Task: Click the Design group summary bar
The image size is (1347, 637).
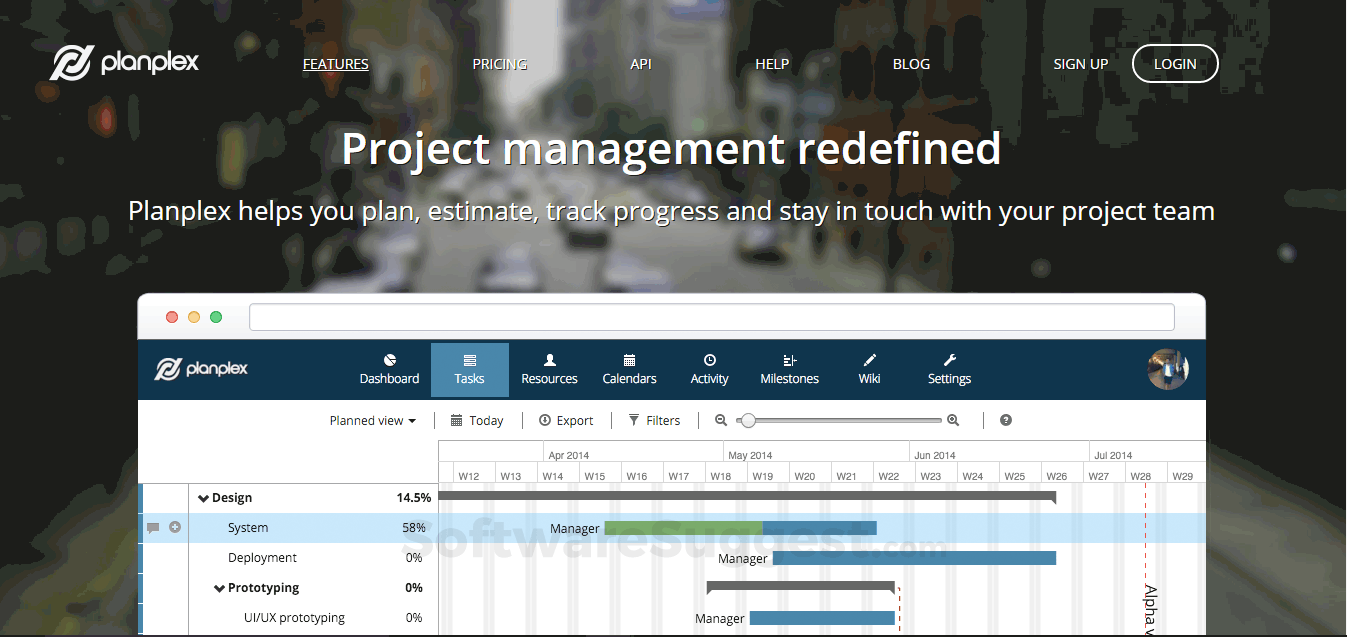Action: pos(747,496)
